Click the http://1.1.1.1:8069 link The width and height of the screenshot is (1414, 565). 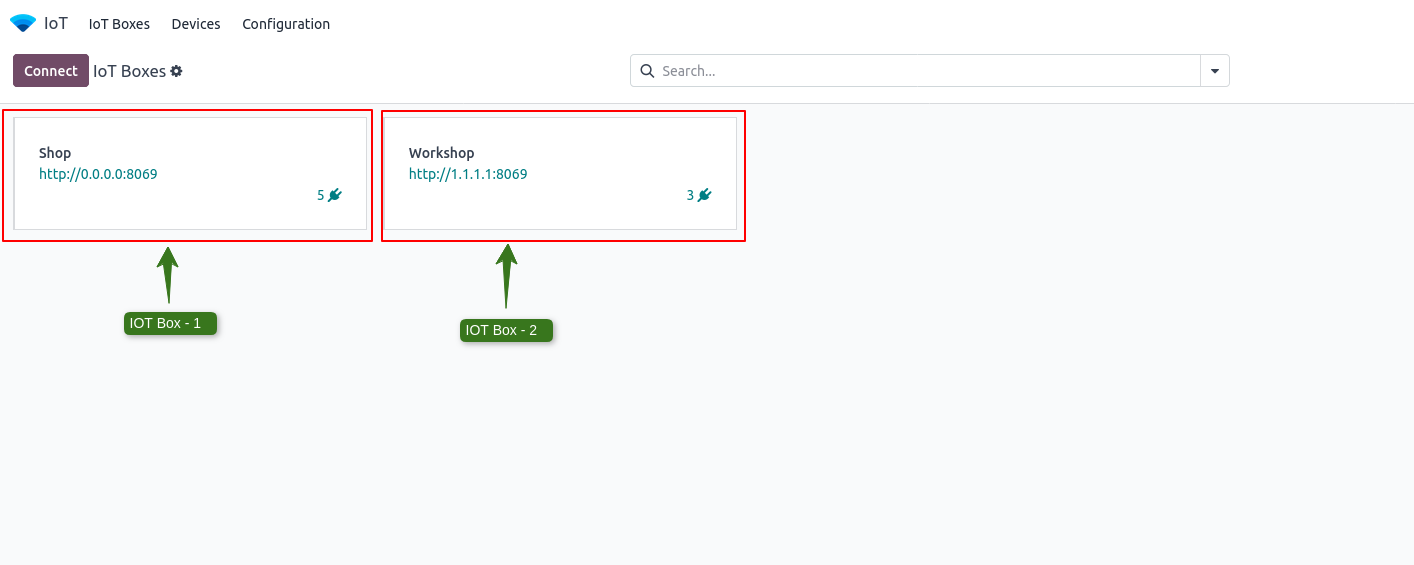[468, 174]
